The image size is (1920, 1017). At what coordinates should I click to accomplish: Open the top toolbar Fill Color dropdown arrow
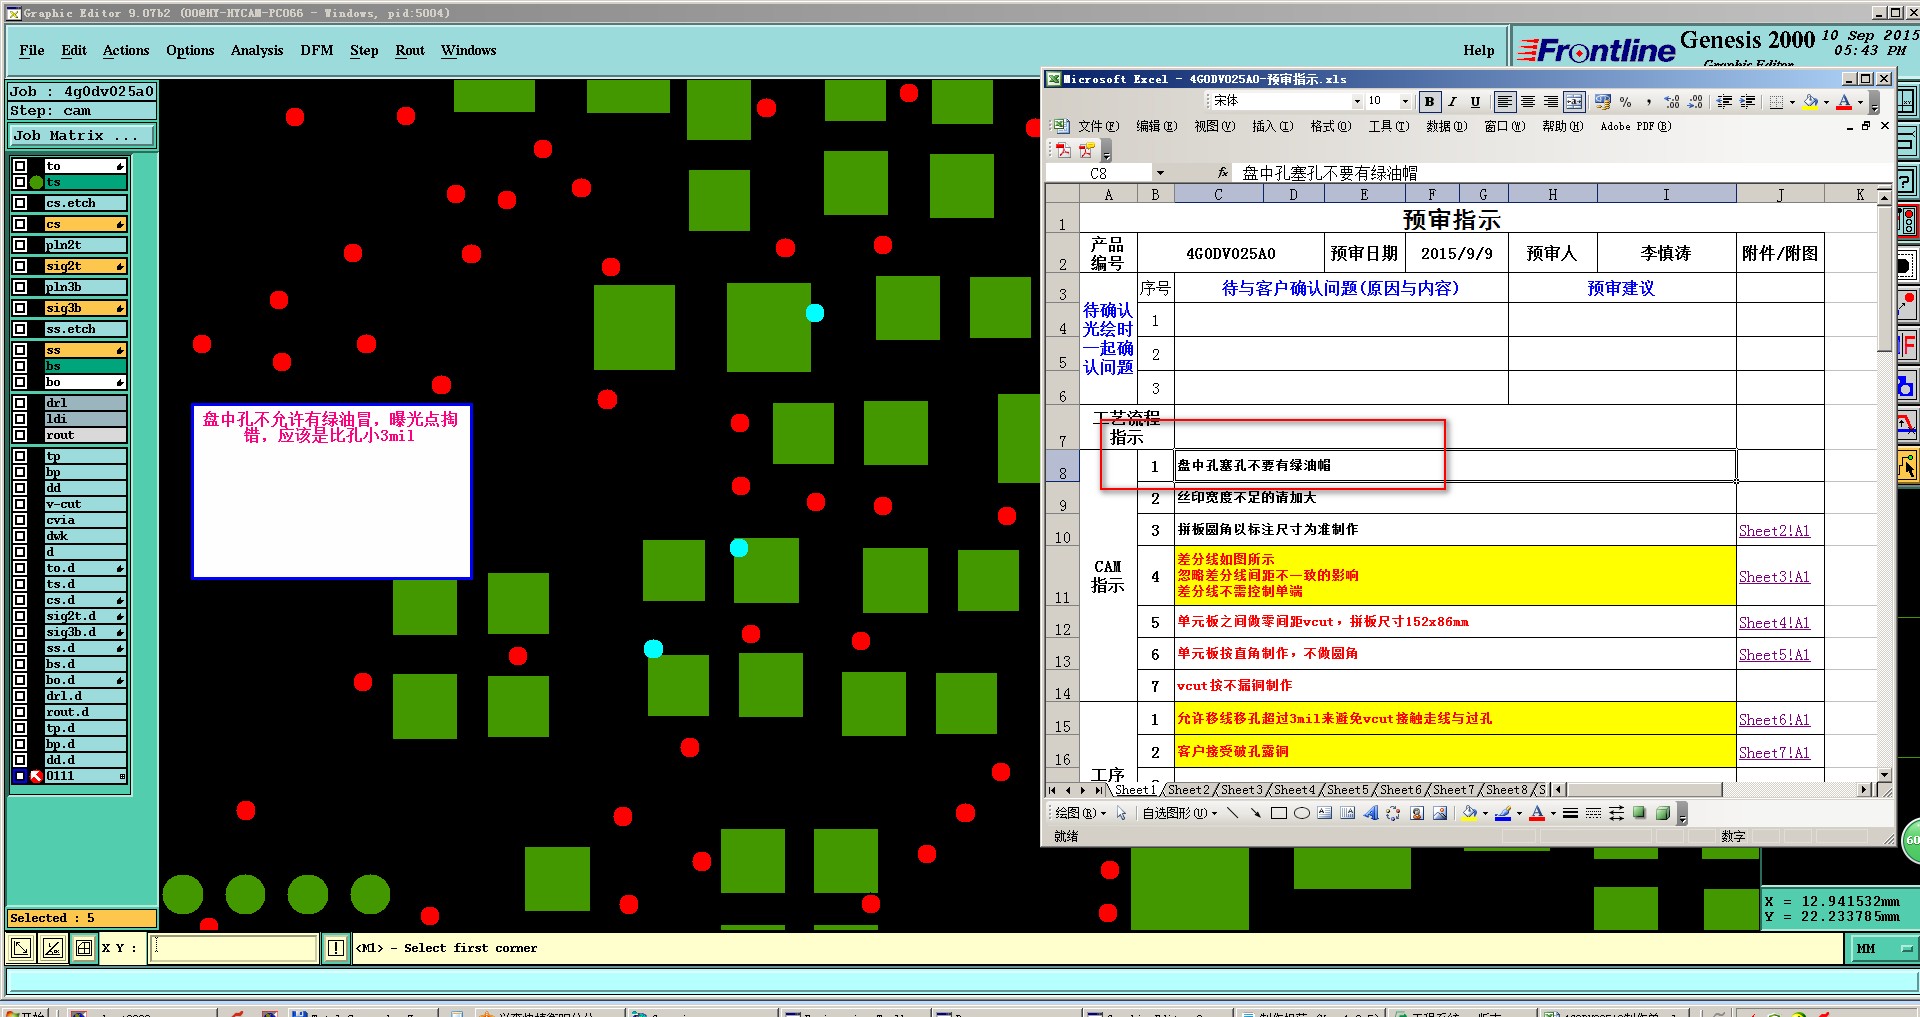click(x=1826, y=102)
